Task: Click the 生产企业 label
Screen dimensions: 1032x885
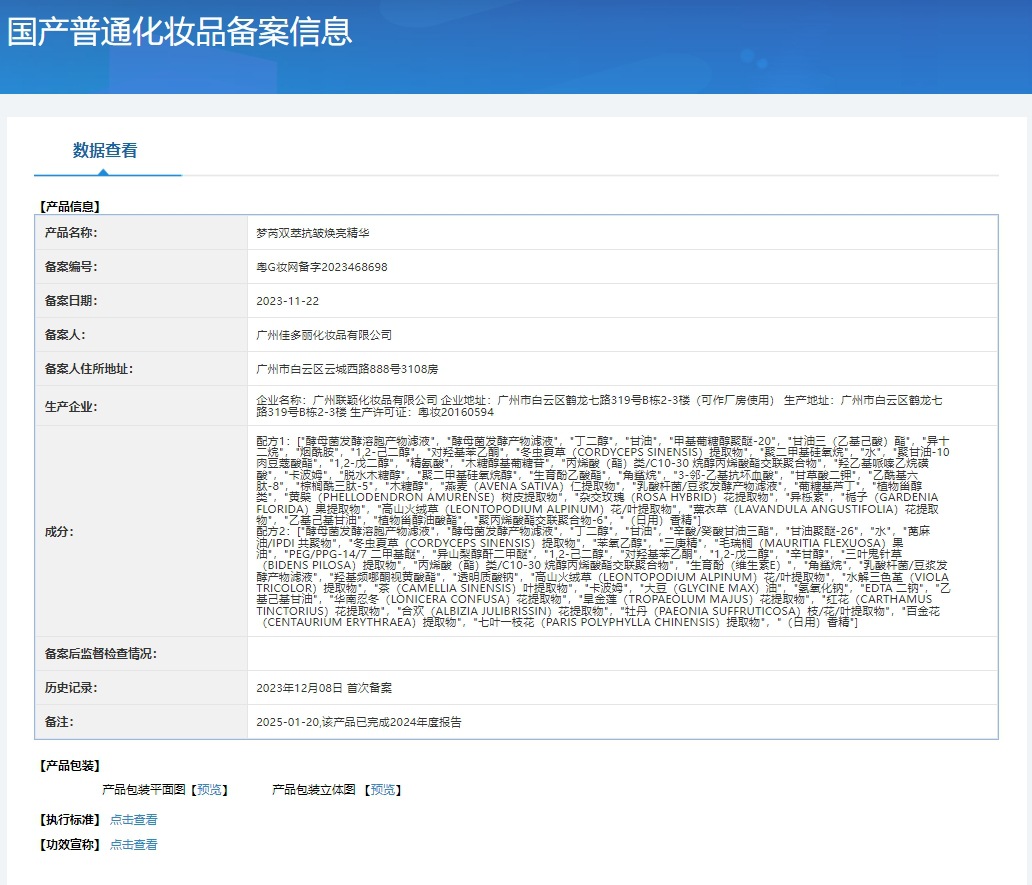Action: pos(71,407)
